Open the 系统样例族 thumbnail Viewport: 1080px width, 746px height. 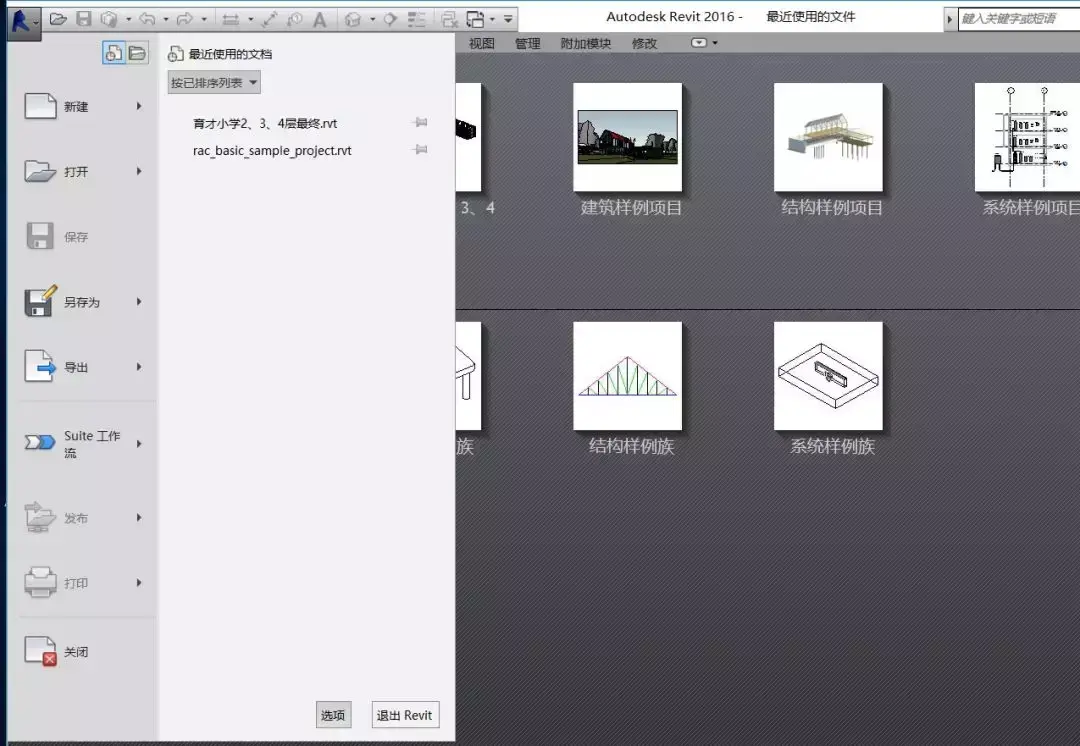click(x=828, y=376)
